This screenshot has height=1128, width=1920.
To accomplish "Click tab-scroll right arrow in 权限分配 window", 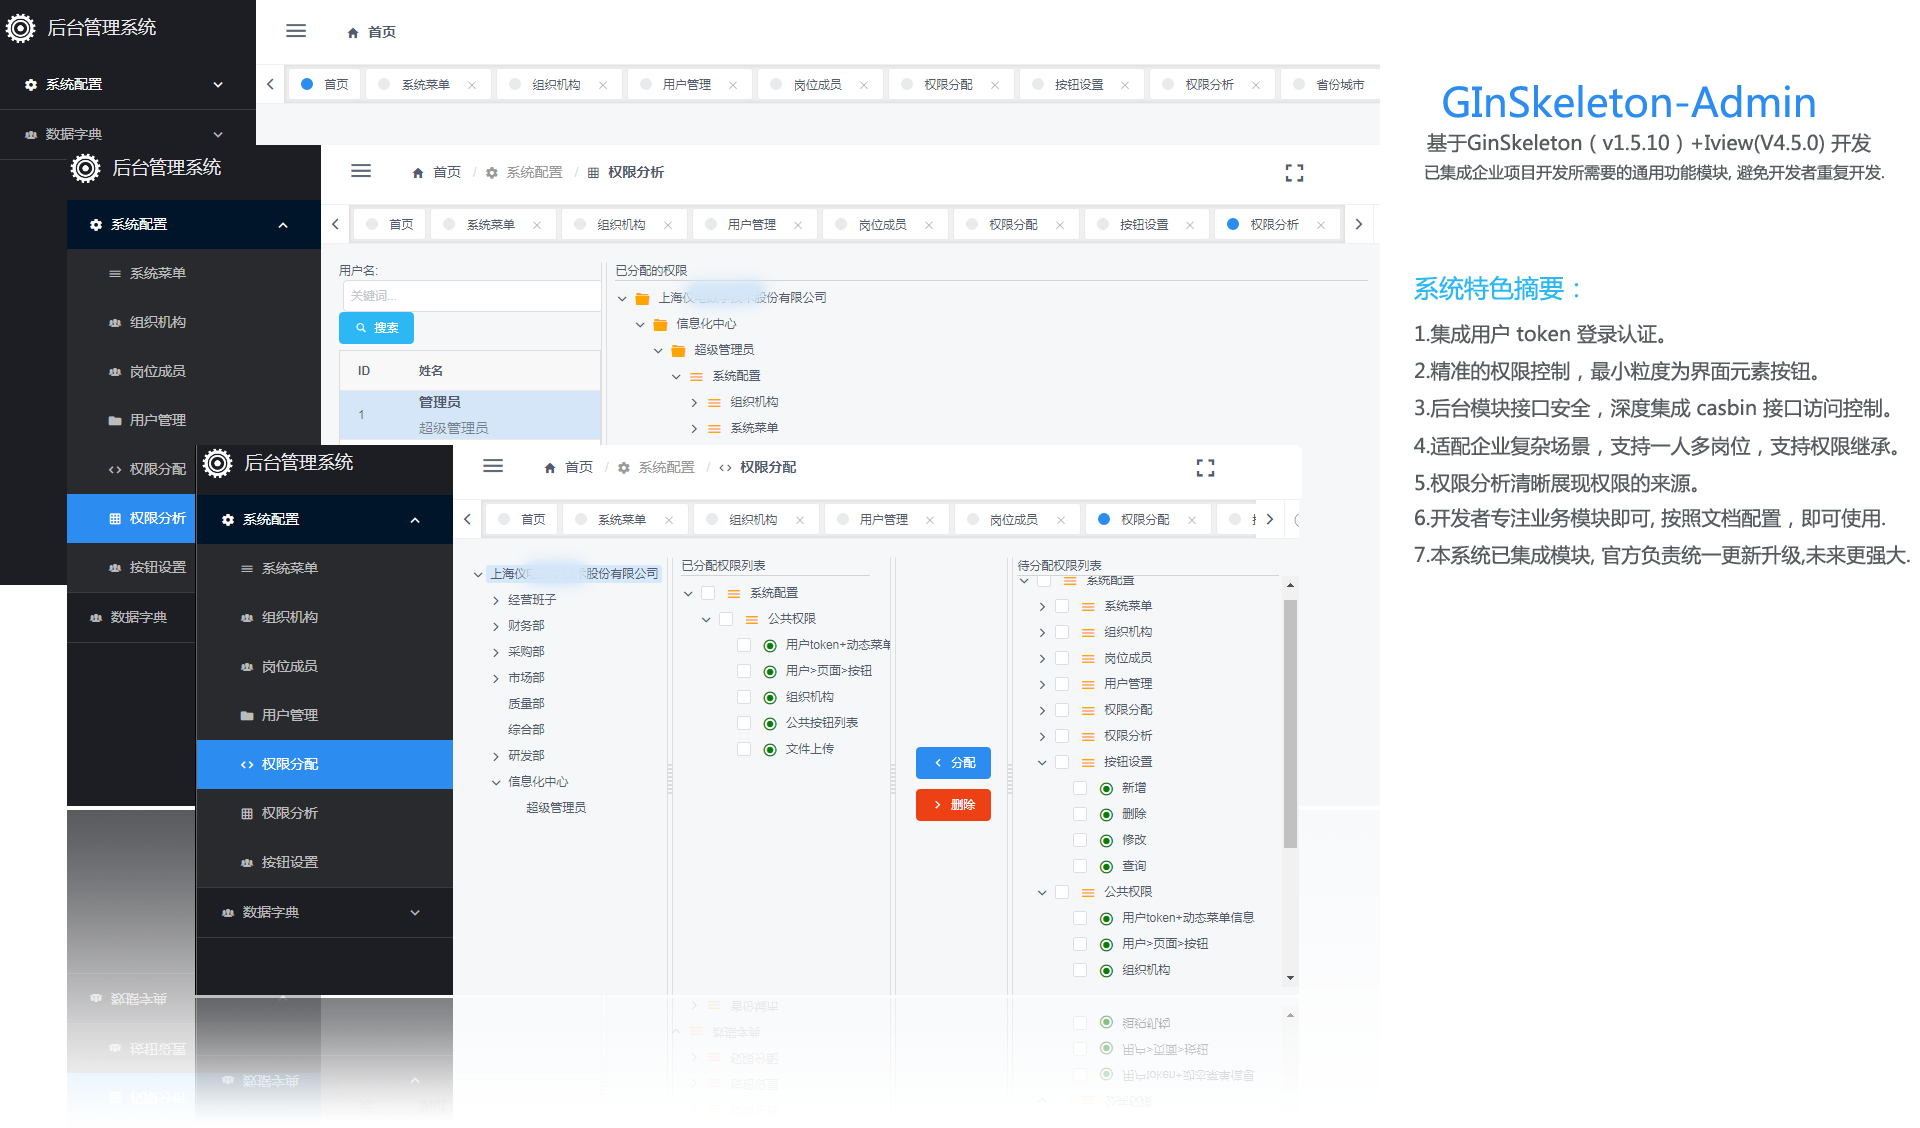I will [1270, 519].
